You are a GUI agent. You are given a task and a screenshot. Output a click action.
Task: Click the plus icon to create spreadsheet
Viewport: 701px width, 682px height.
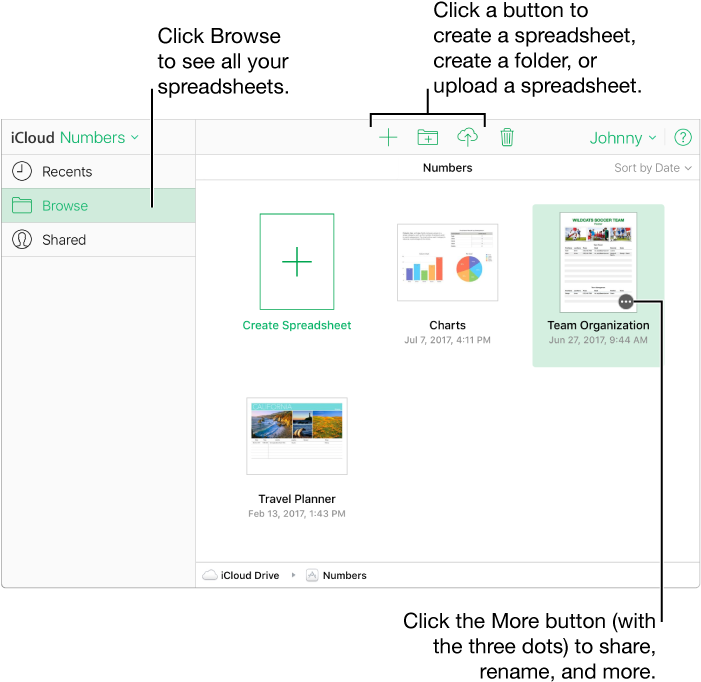[388, 137]
